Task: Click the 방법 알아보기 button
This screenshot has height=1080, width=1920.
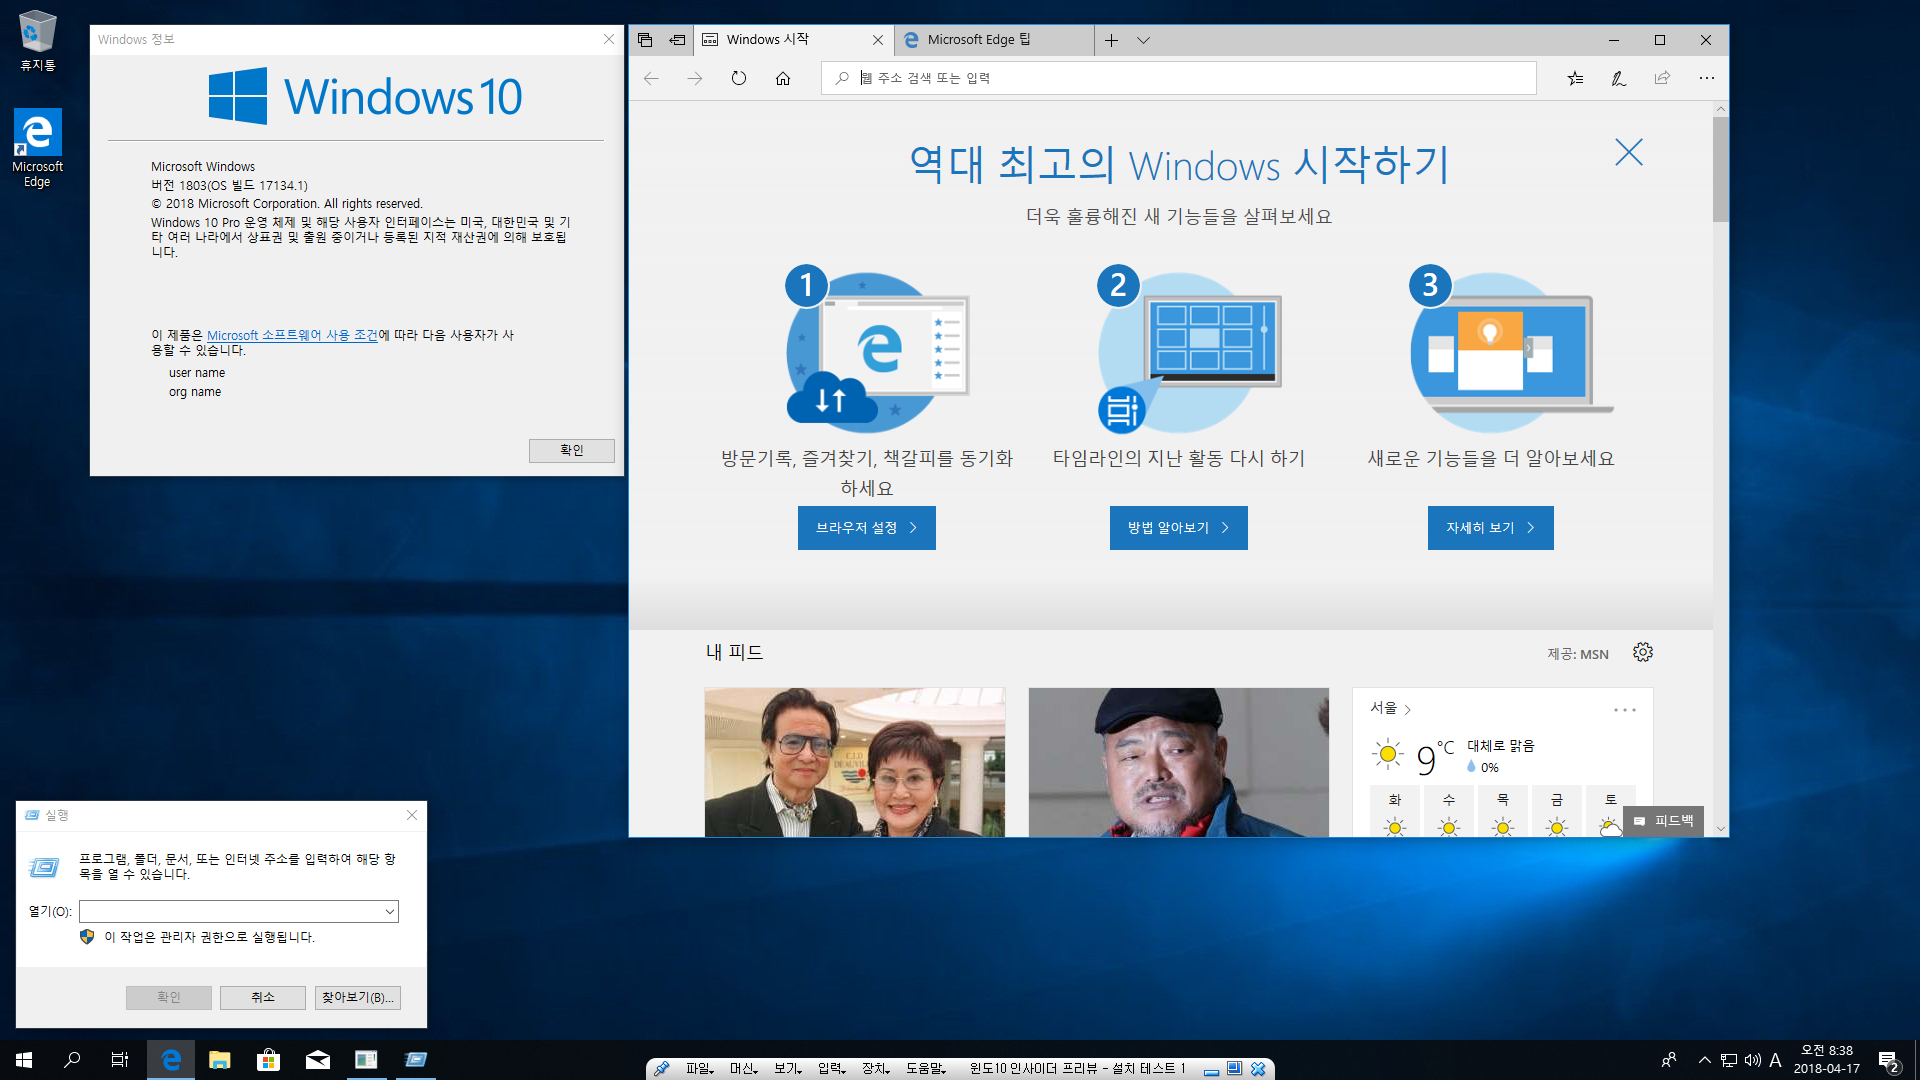Action: pyautogui.click(x=1179, y=528)
